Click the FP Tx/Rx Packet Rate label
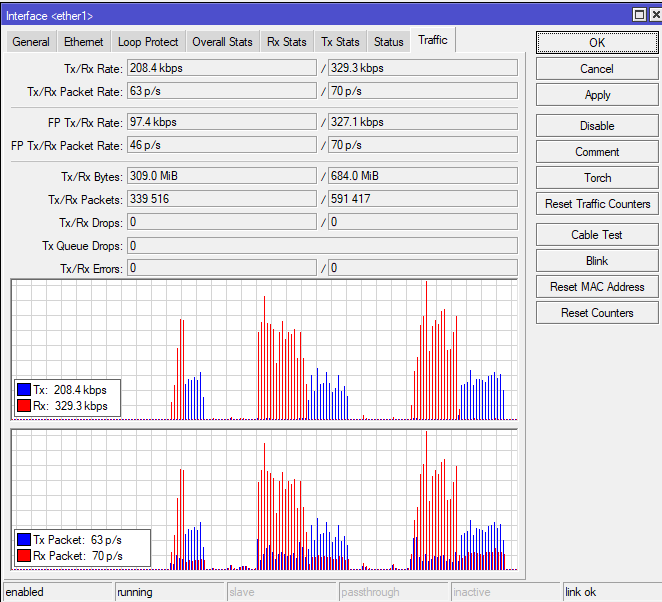This screenshot has height=602, width=662. (x=67, y=146)
